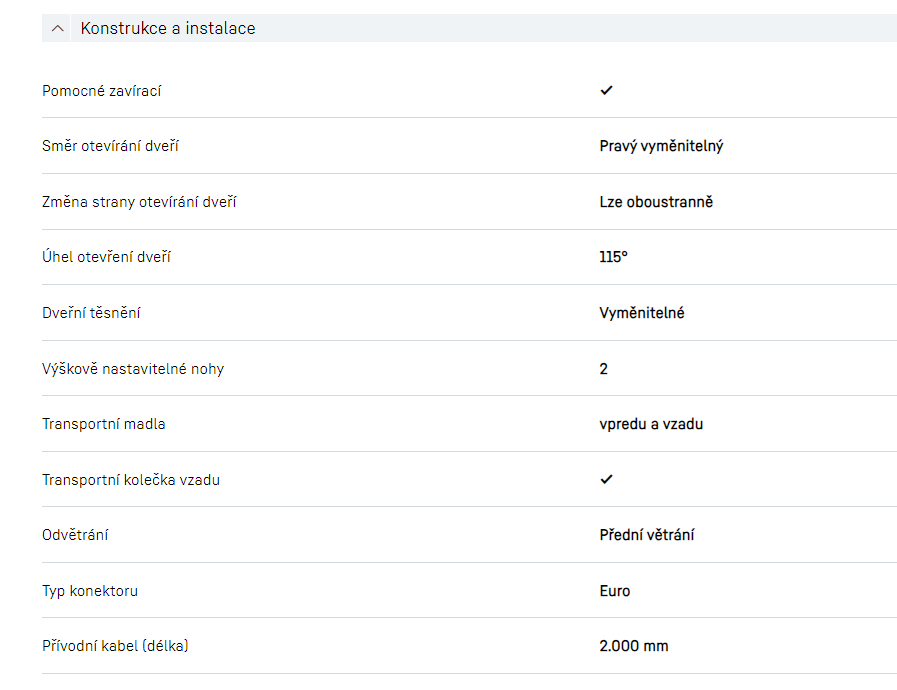Viewport: 897px width, 690px height.
Task: Click the Transportní madla label
Action: (x=104, y=424)
